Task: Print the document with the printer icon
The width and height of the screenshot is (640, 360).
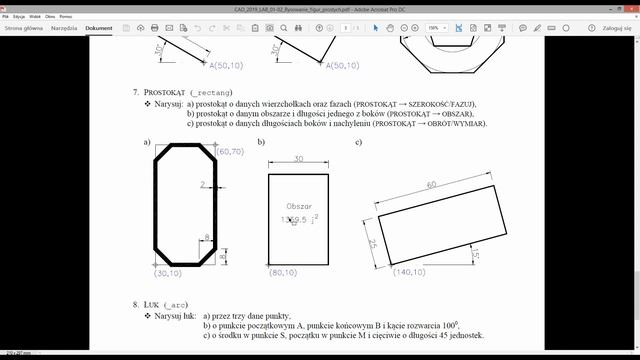Action: click(155, 28)
